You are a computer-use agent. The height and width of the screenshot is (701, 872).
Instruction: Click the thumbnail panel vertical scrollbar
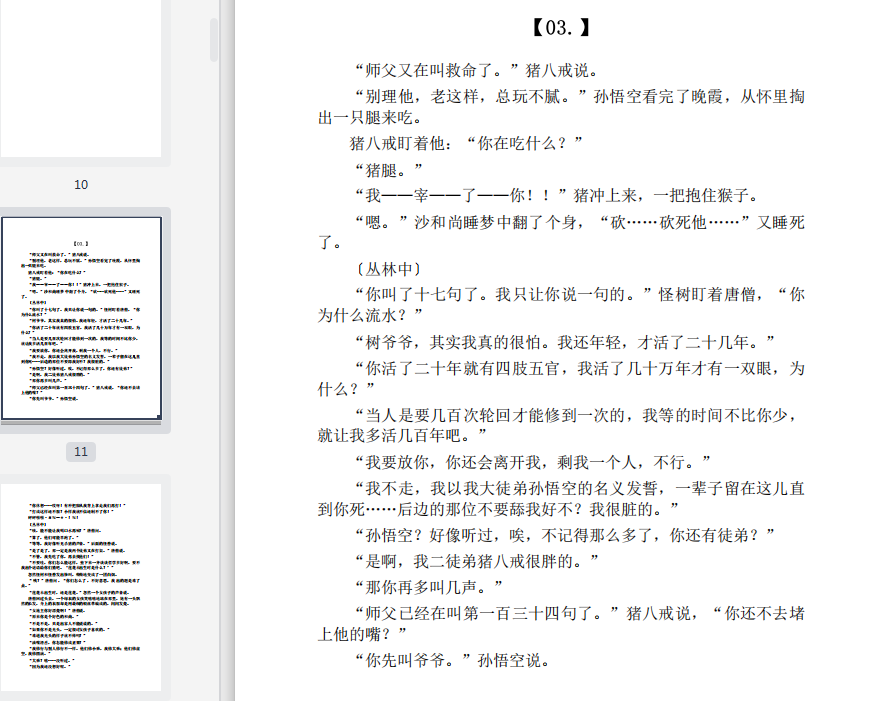click(214, 39)
